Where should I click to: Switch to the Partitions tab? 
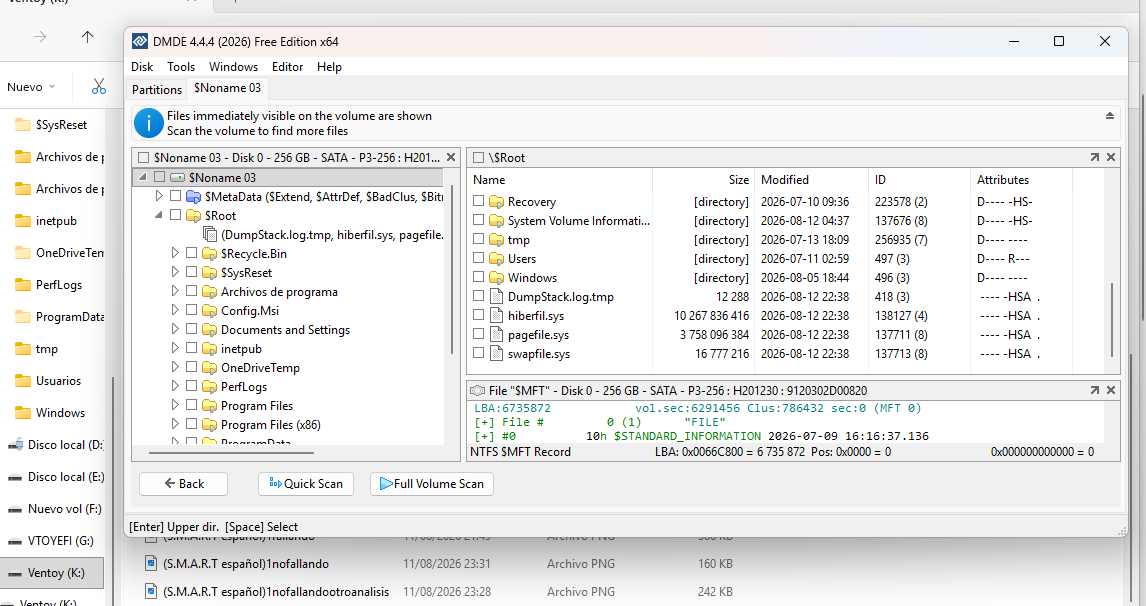click(x=156, y=89)
